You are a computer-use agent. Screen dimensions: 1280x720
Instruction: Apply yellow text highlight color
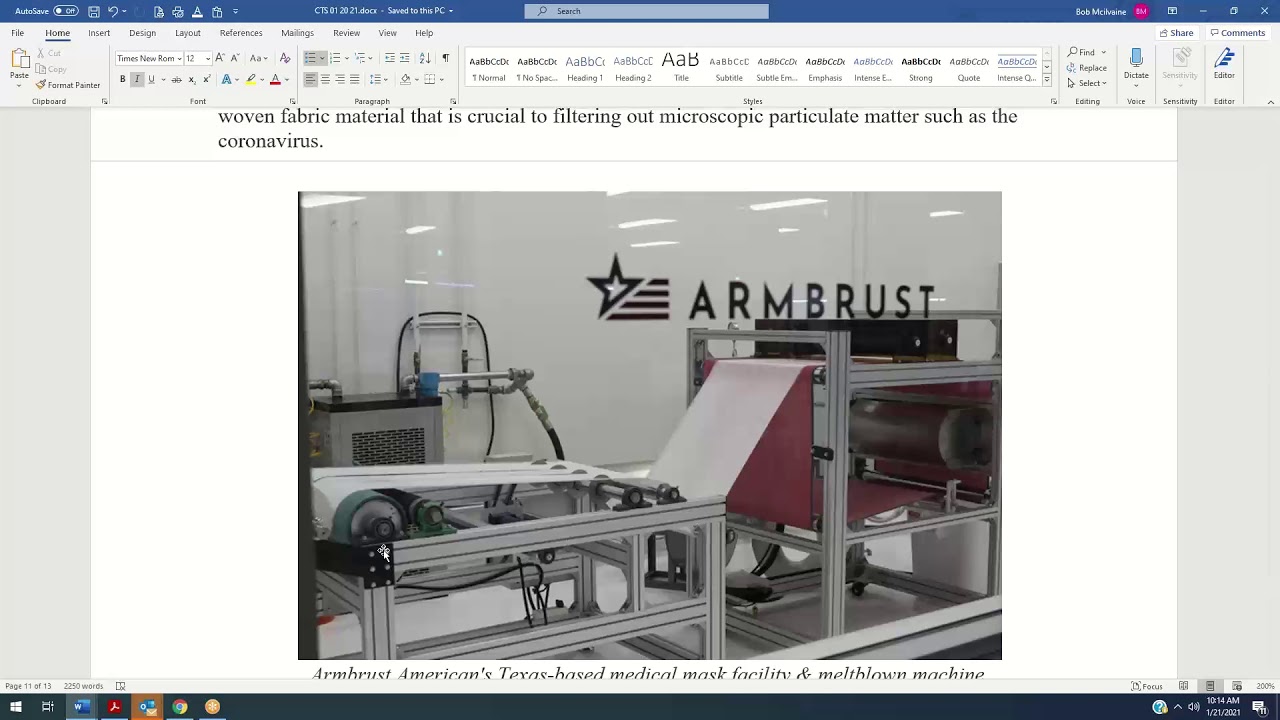pyautogui.click(x=251, y=79)
